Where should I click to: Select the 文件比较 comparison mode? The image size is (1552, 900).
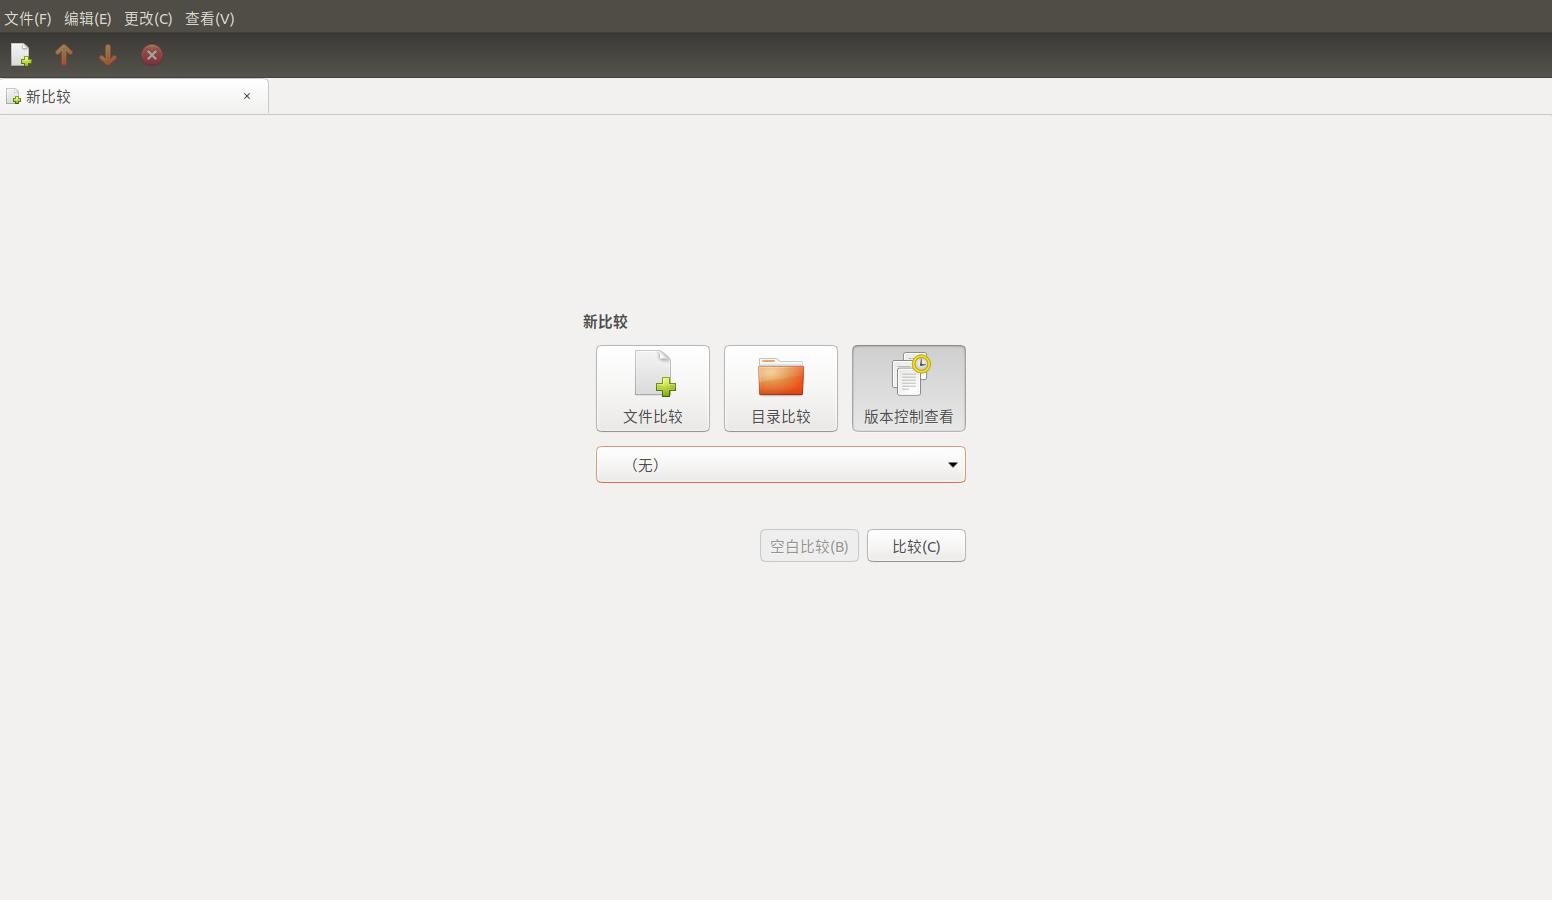pos(652,388)
